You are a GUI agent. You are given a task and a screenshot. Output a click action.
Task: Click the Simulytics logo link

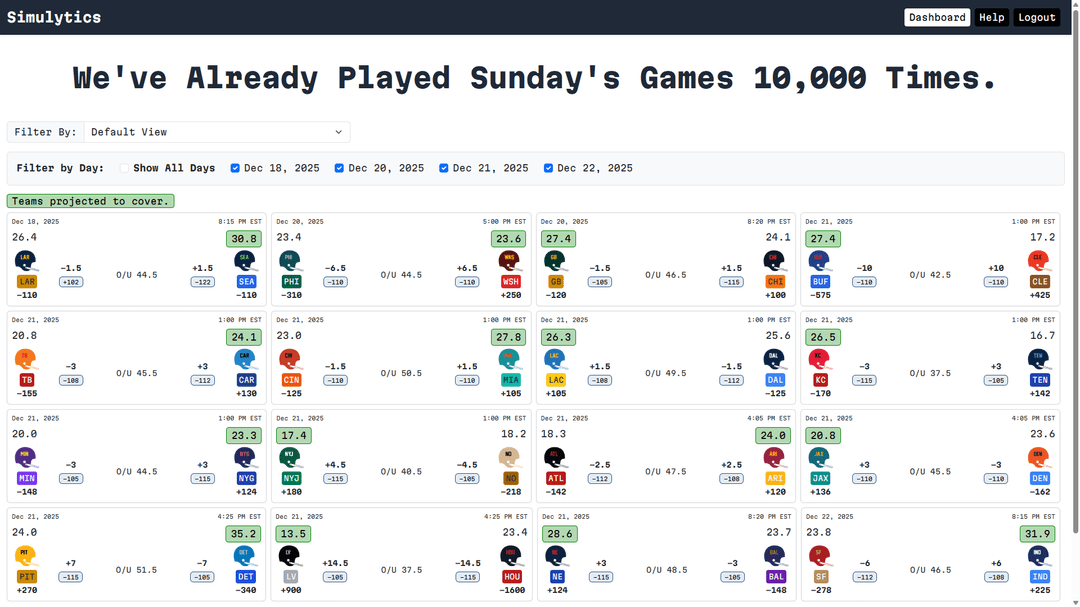click(x=54, y=17)
